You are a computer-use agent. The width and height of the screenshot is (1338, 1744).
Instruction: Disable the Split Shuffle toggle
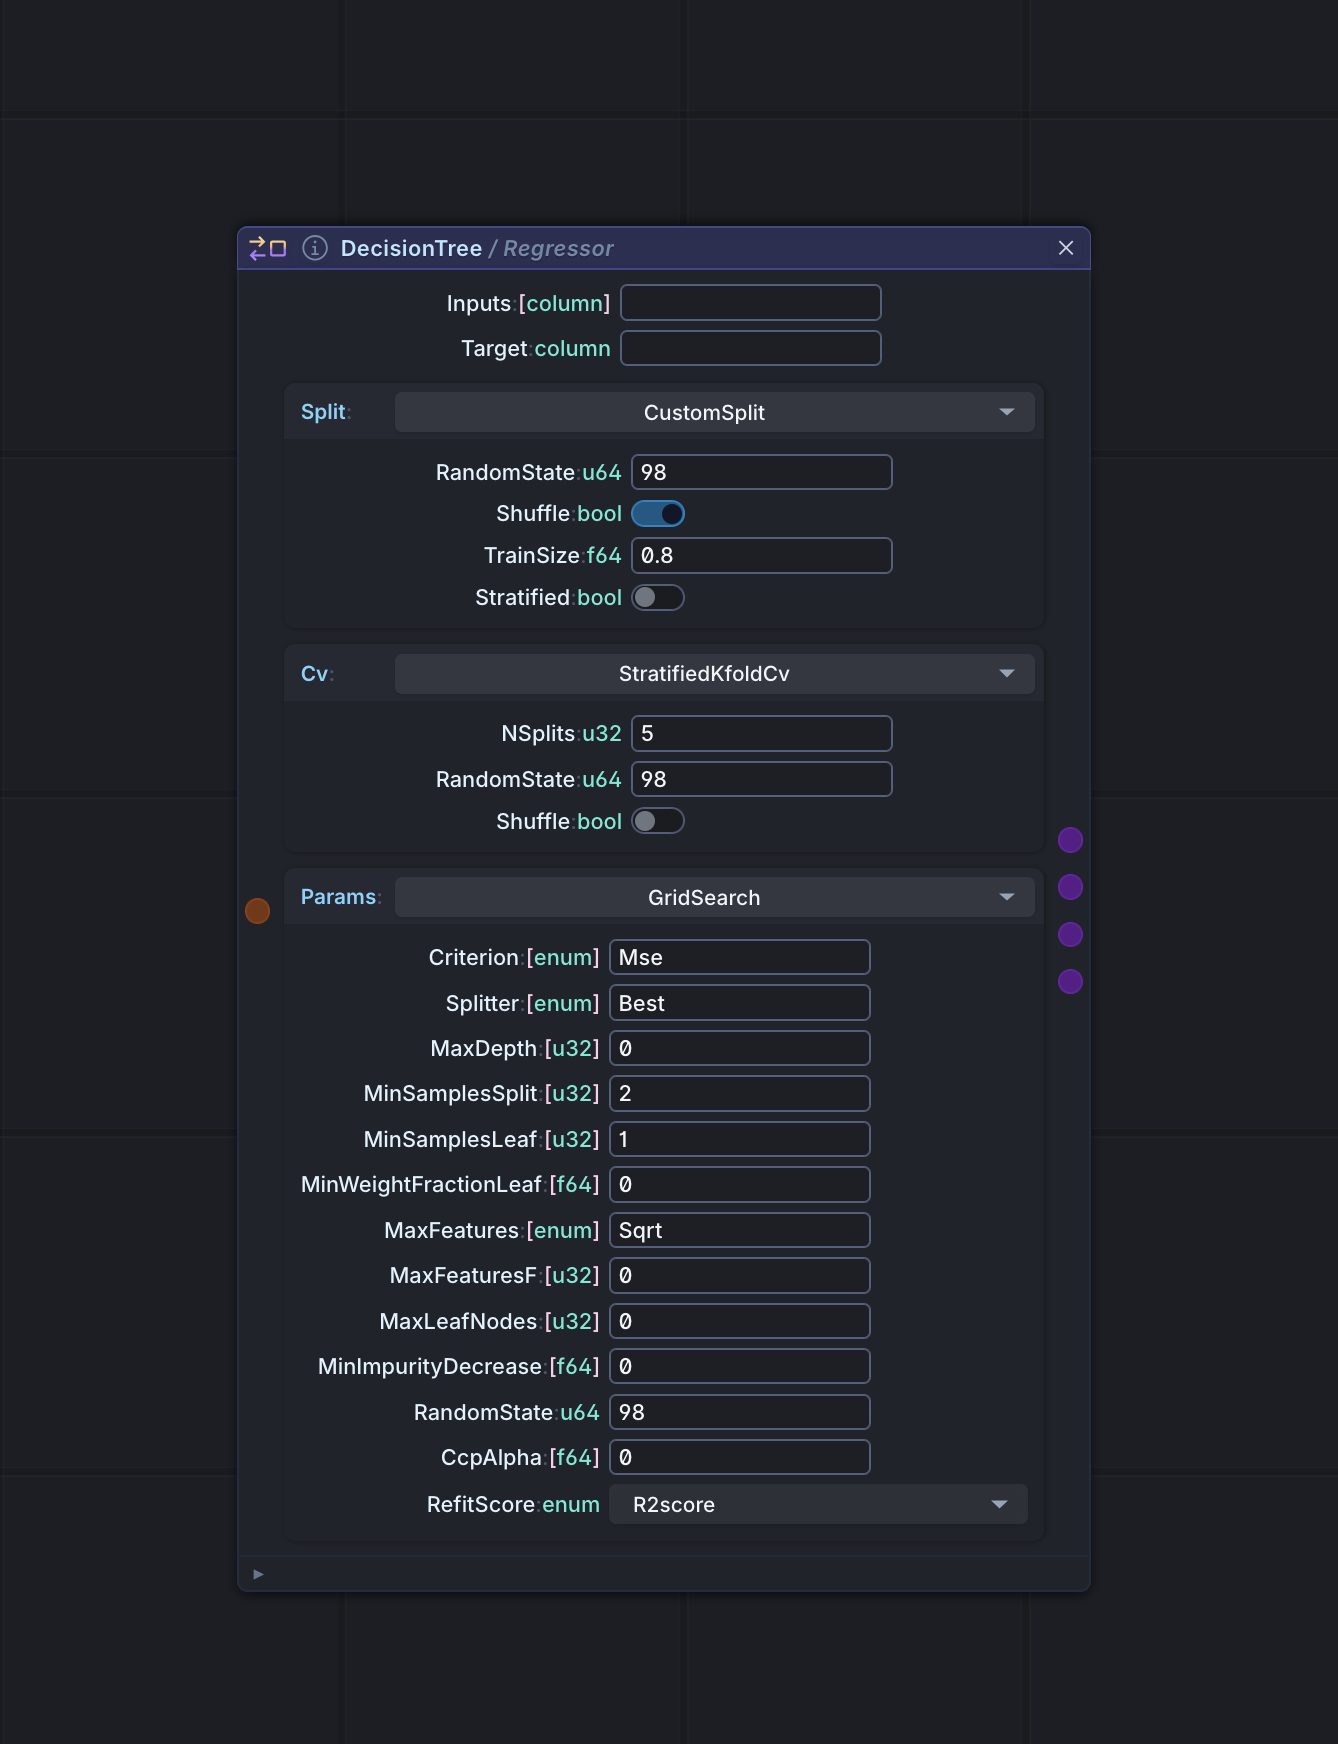click(658, 514)
